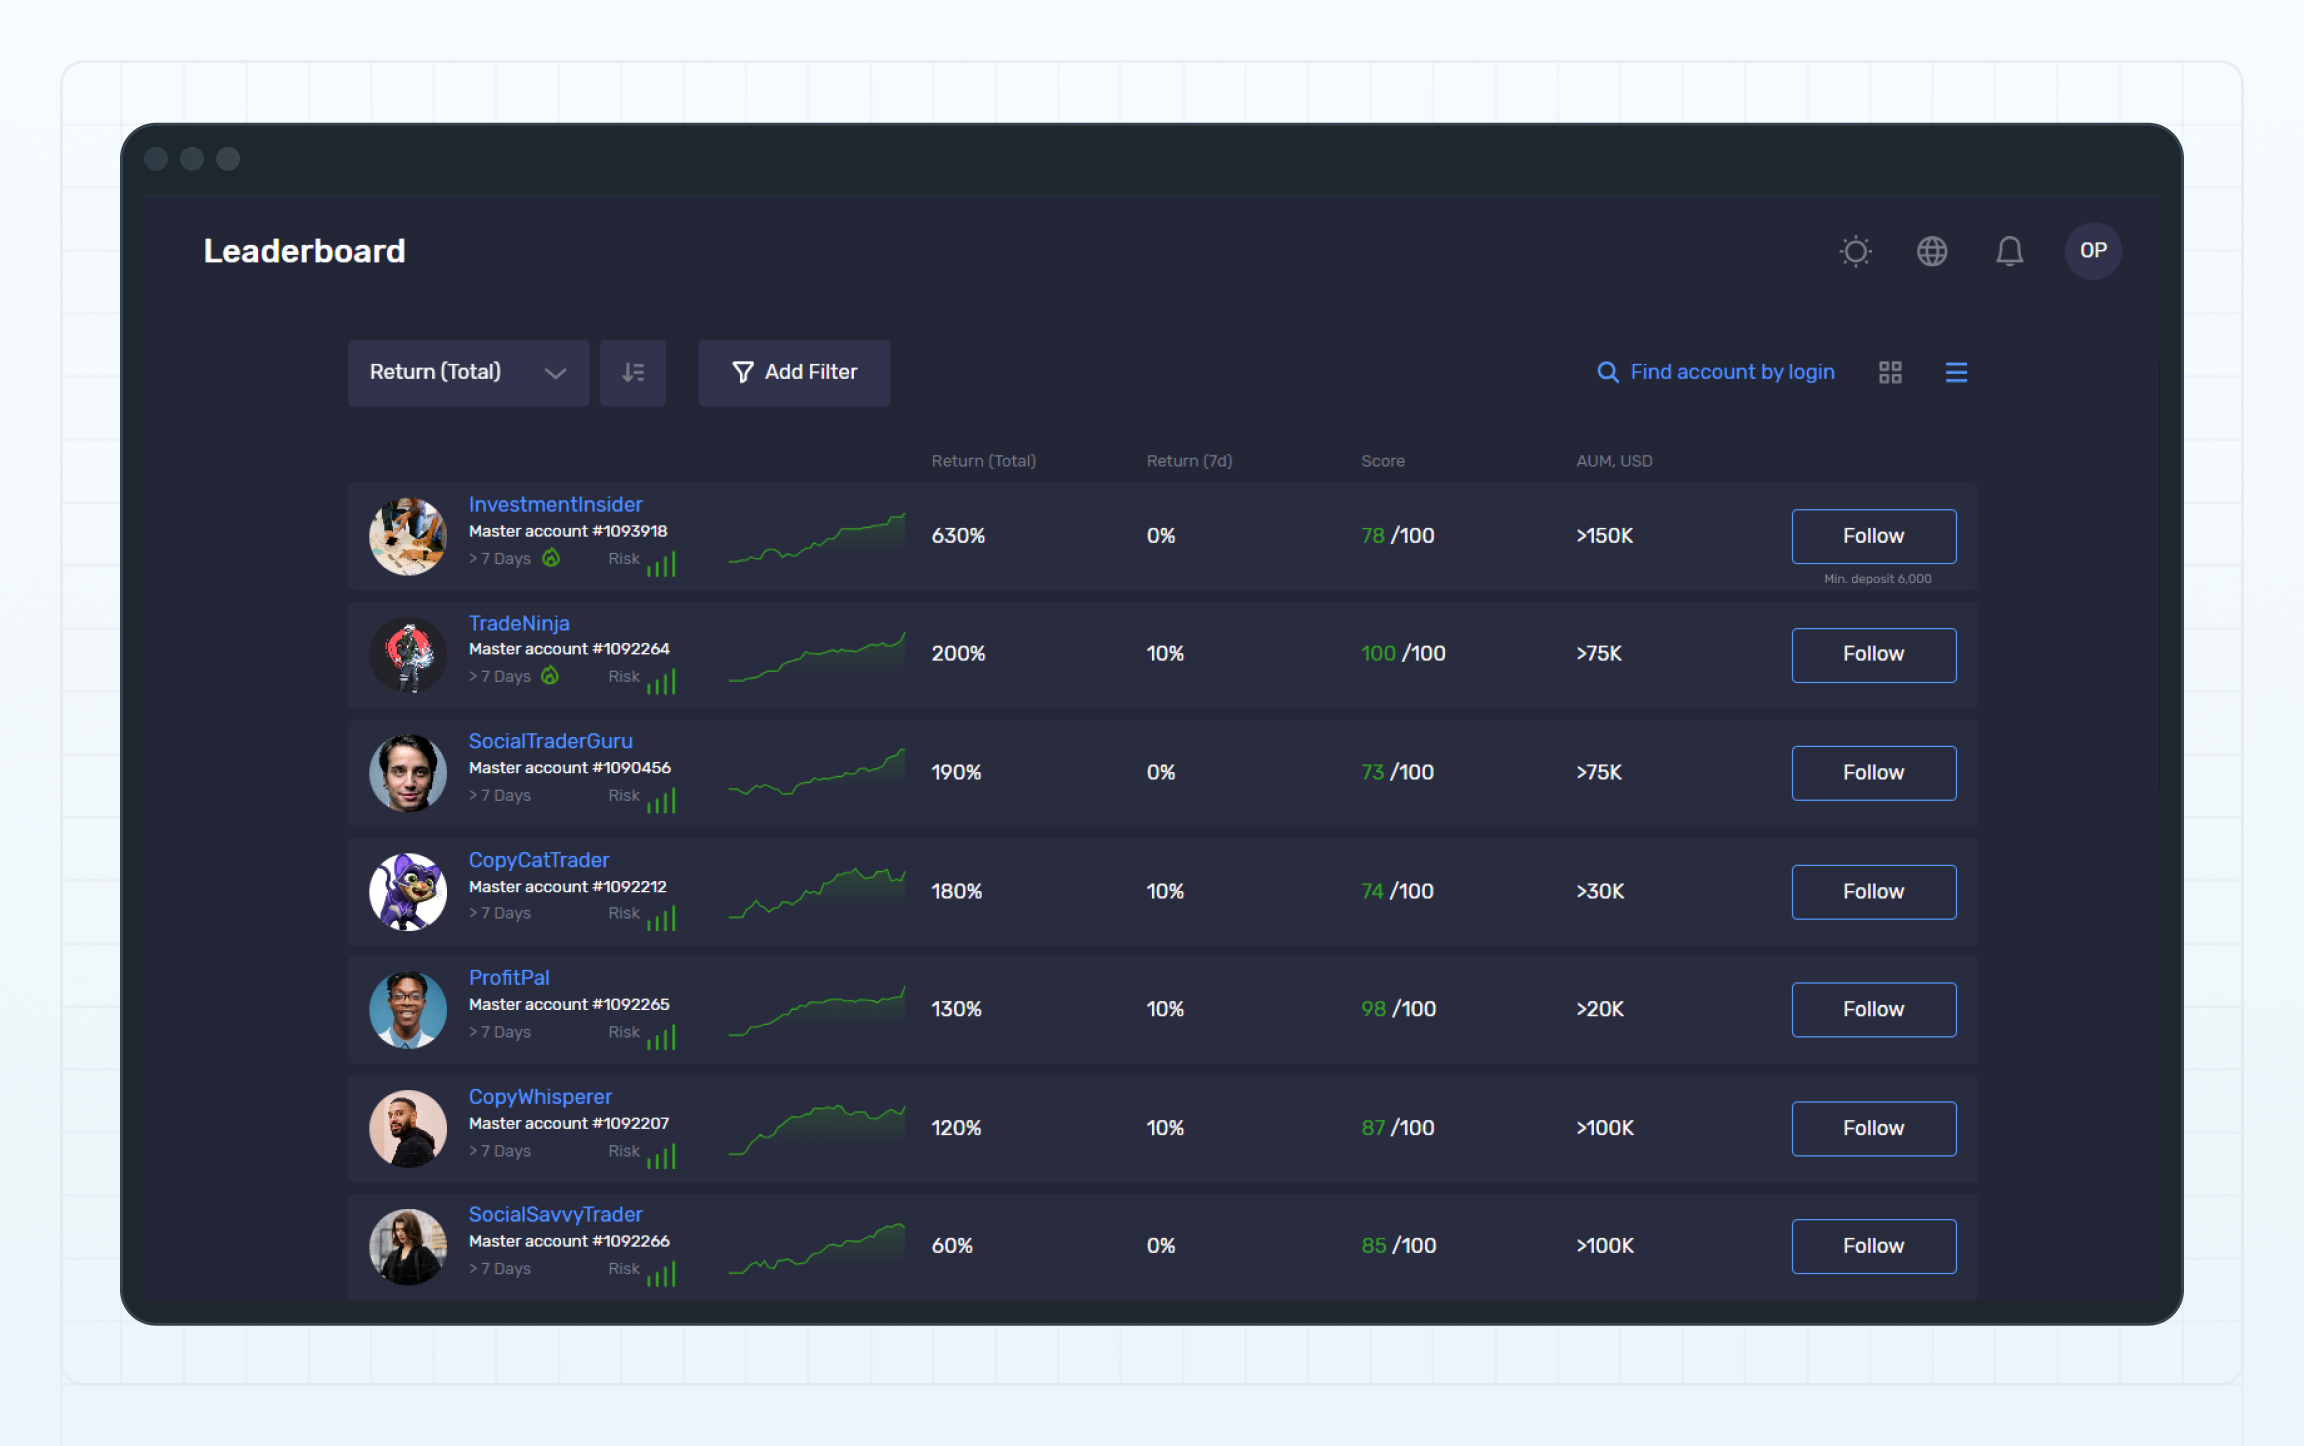Click the search magnifier icon near Find account
Image resolution: width=2304 pixels, height=1446 pixels.
click(x=1607, y=371)
